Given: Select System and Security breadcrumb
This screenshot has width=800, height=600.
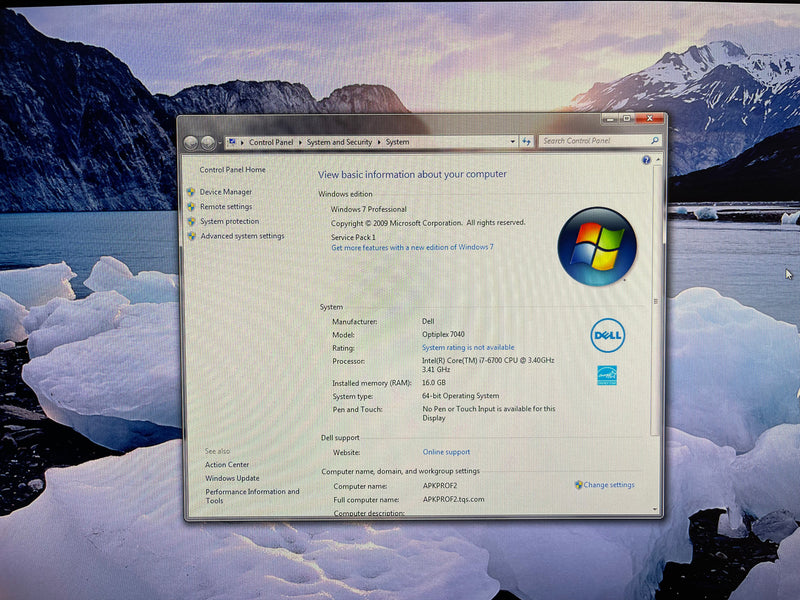Looking at the screenshot, I should pyautogui.click(x=339, y=142).
